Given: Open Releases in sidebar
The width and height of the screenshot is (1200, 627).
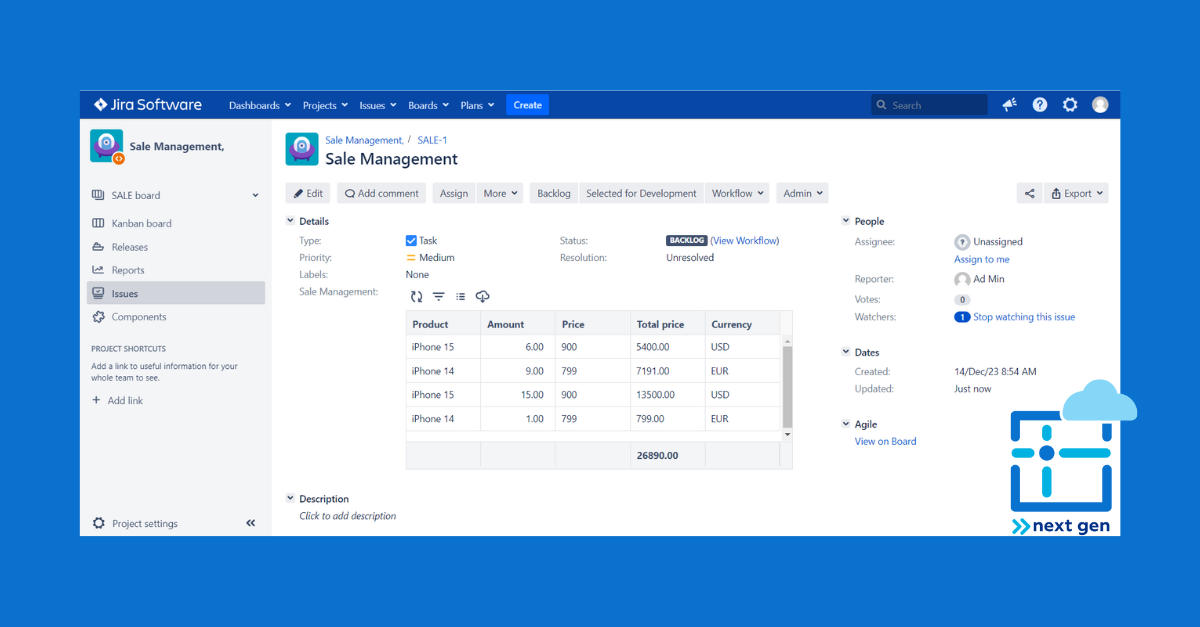Looking at the screenshot, I should click(x=175, y=247).
